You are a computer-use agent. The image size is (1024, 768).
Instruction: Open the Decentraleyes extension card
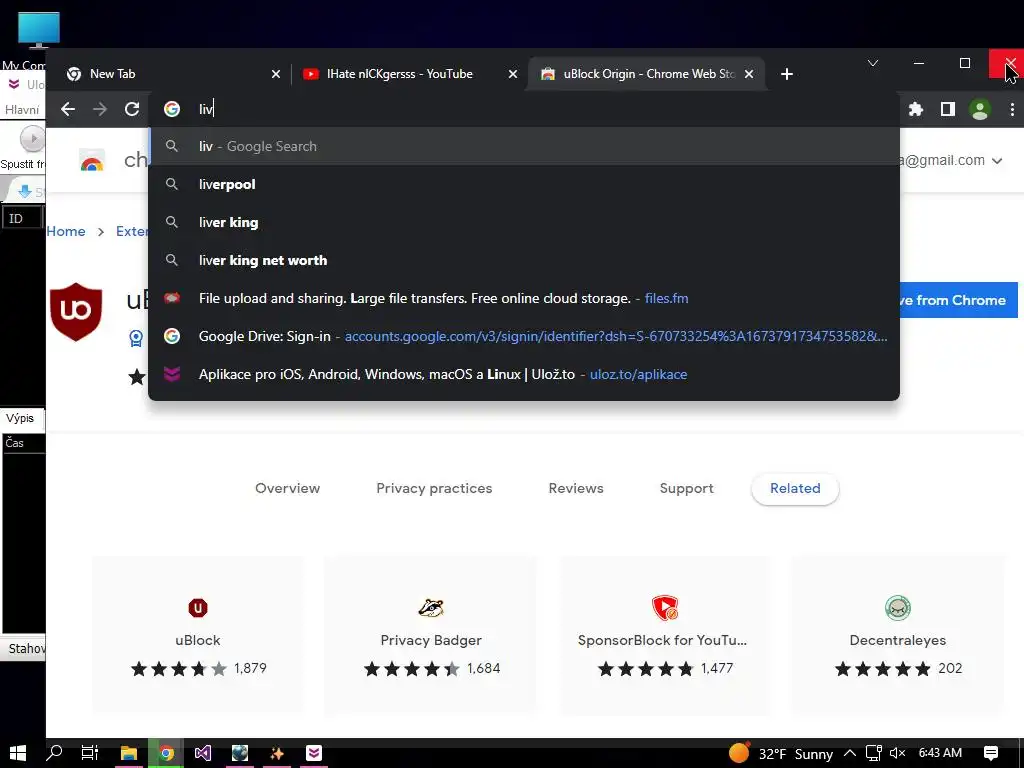898,635
